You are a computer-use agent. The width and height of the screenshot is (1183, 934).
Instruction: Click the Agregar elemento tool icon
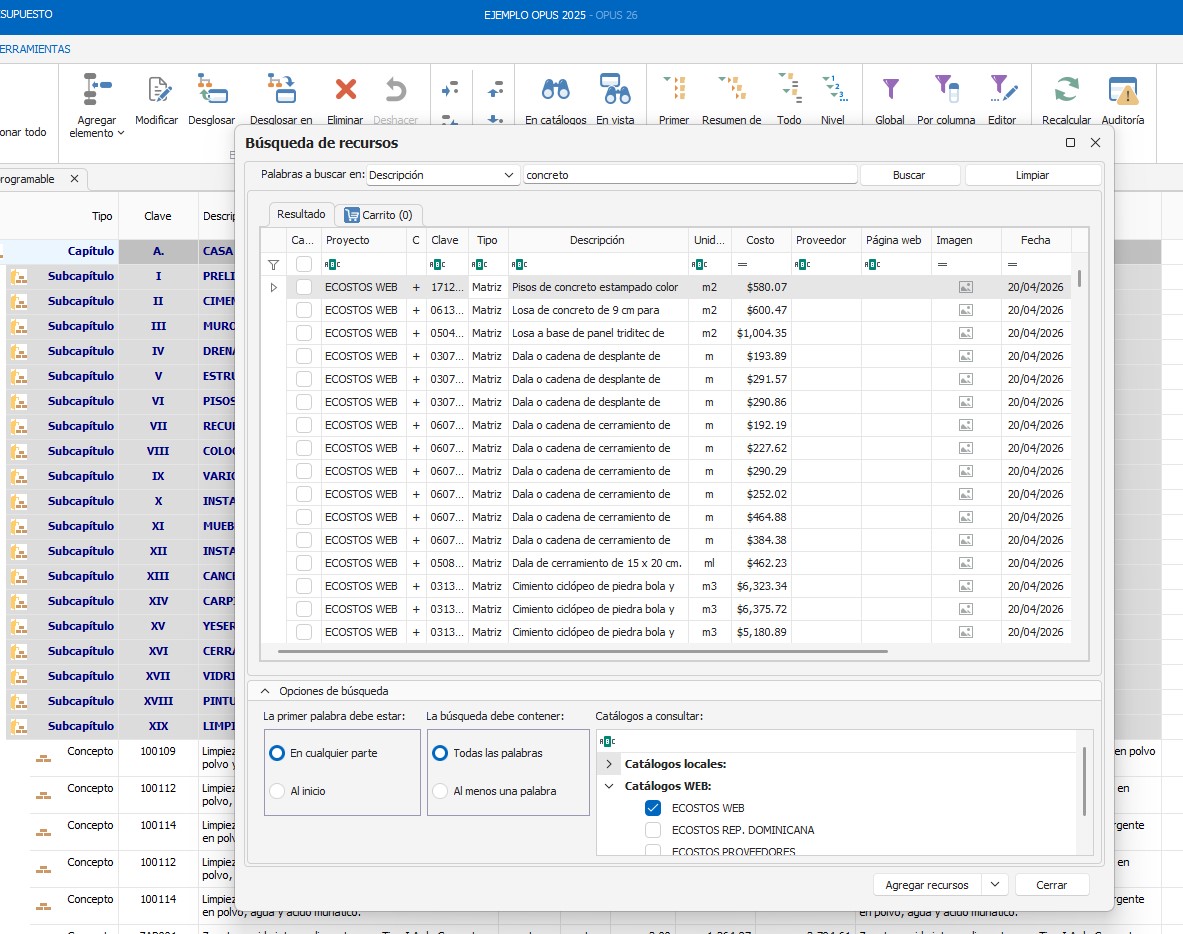point(97,90)
